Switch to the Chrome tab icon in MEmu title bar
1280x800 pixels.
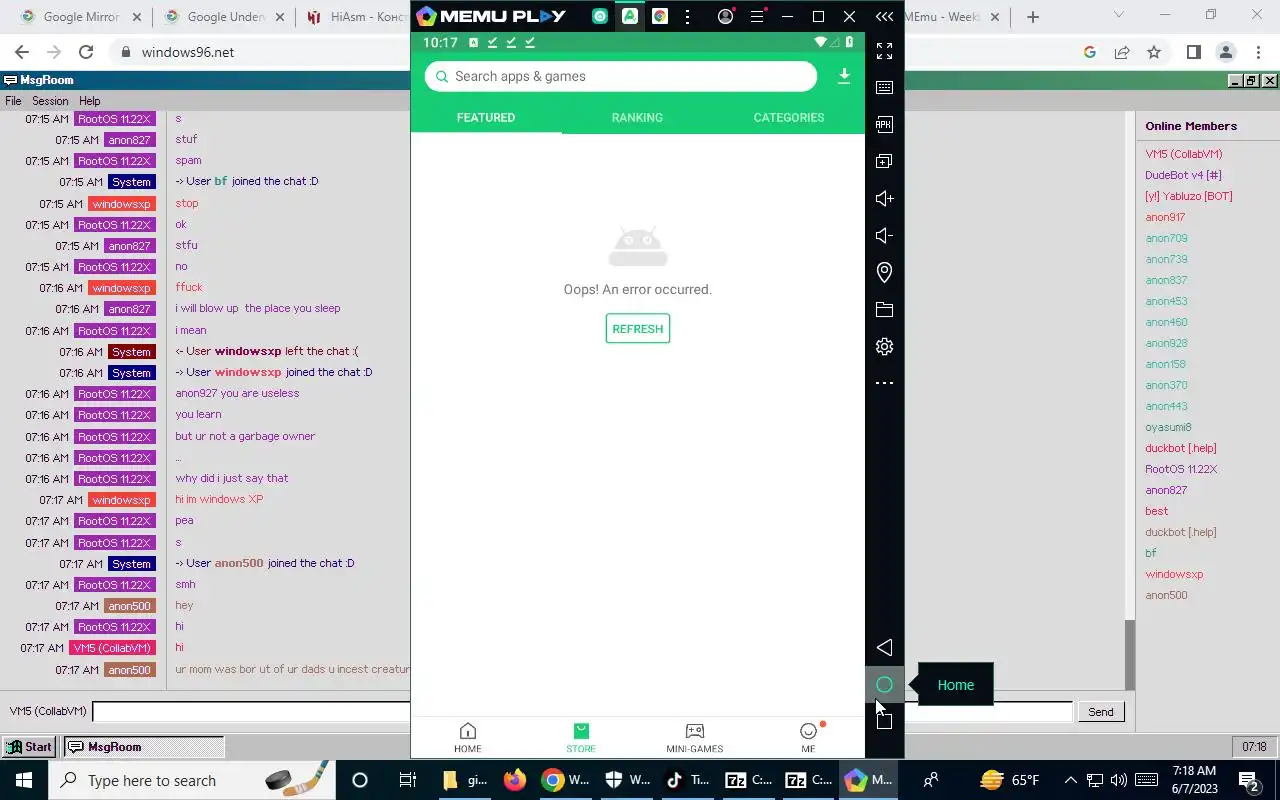click(659, 16)
